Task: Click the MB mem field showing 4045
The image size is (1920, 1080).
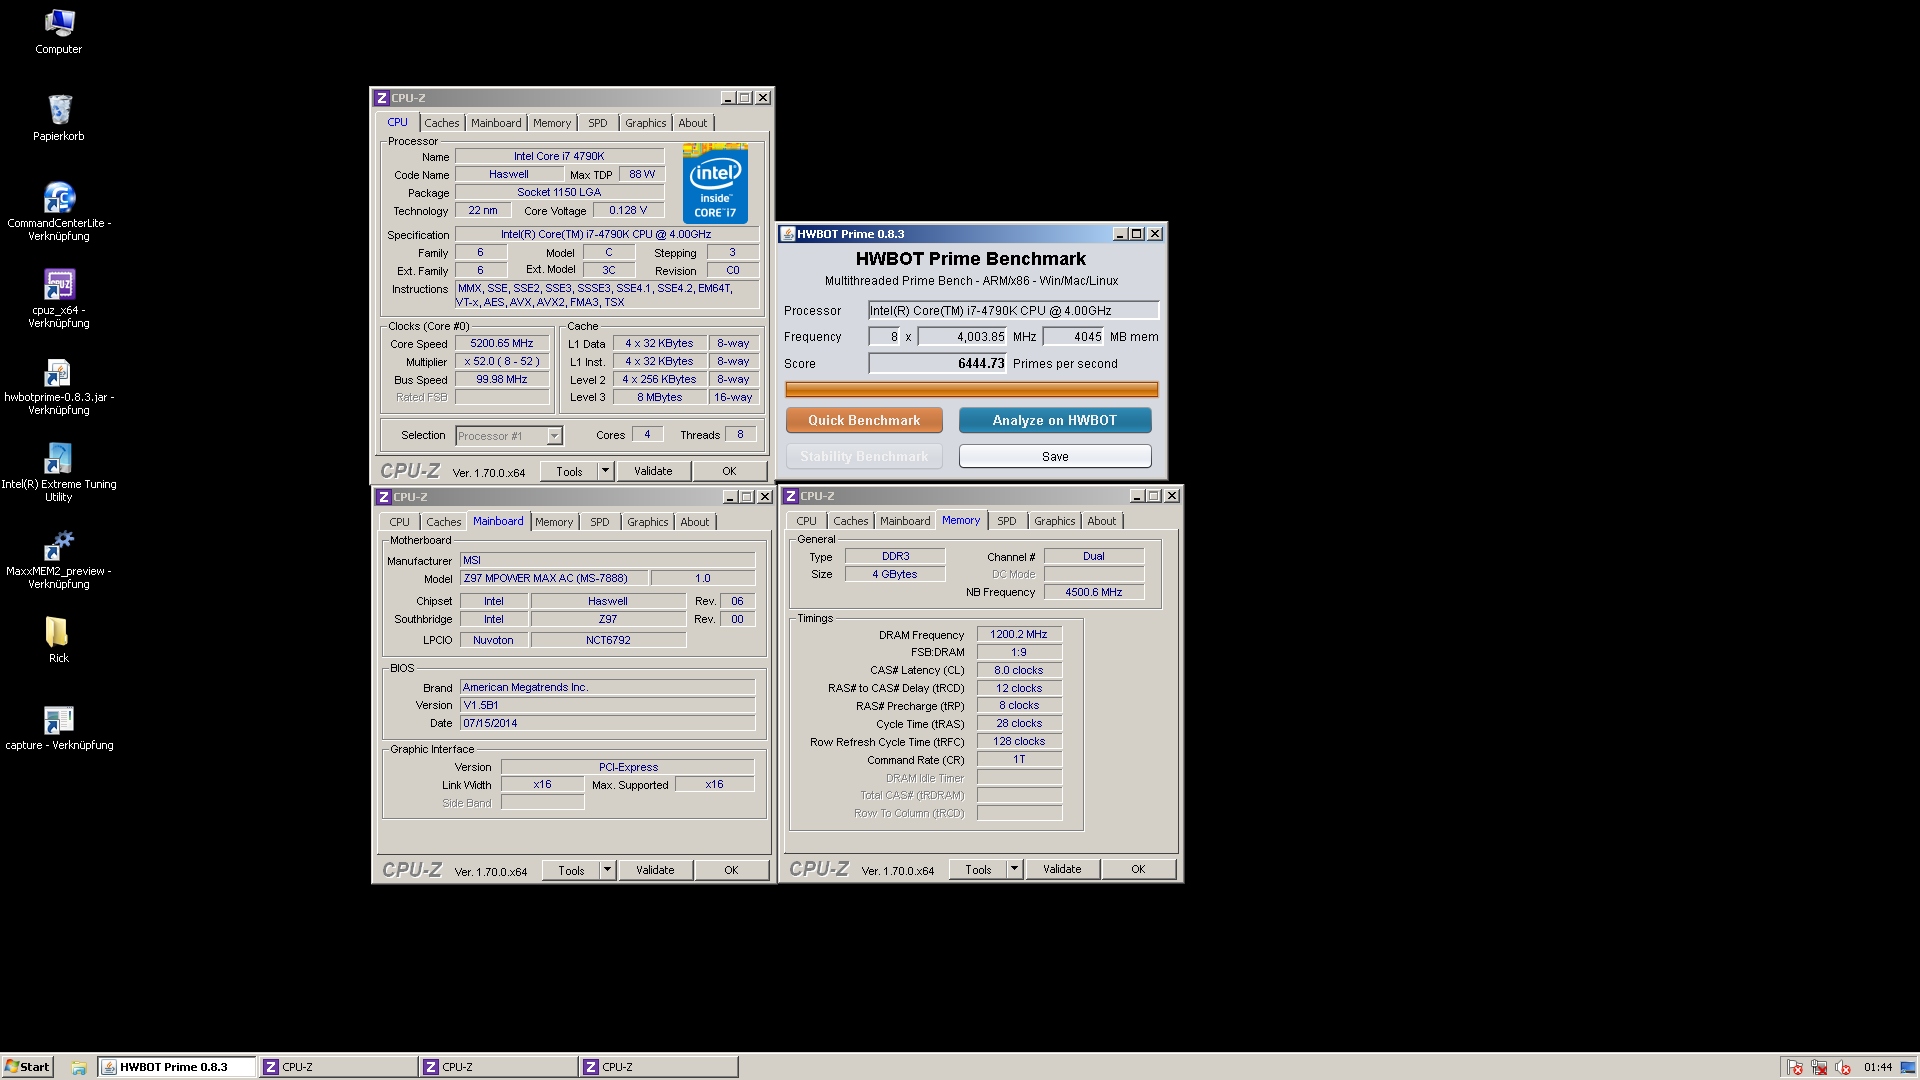Action: (x=1074, y=337)
